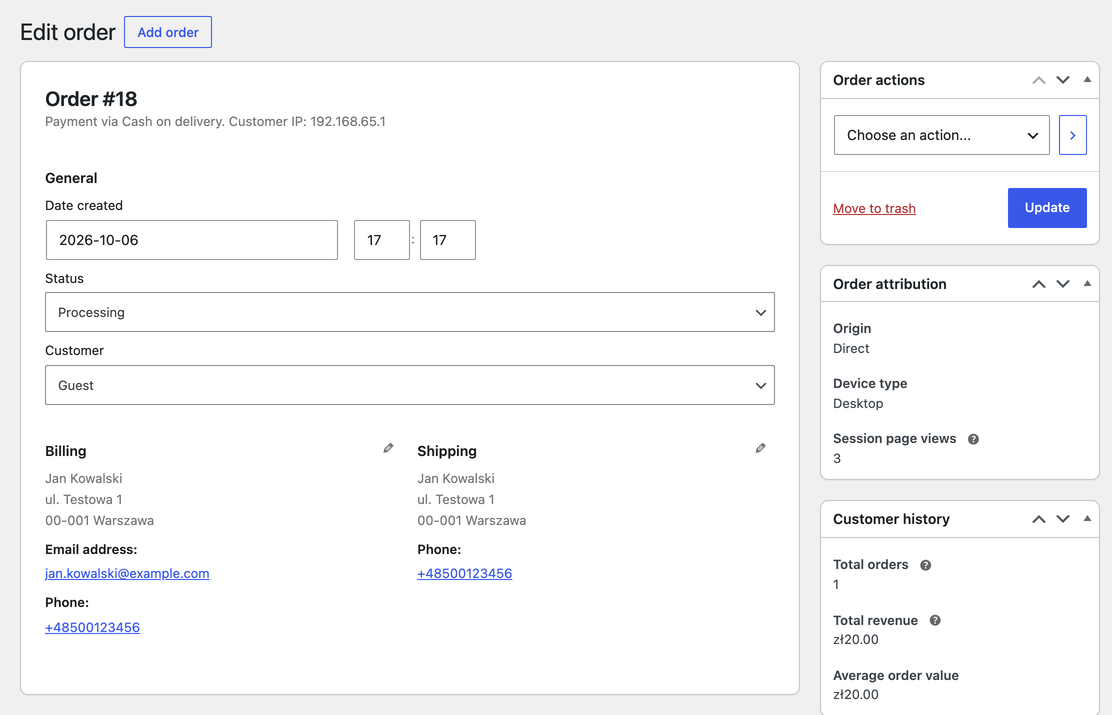Click the Average order value zł20.00

click(x=856, y=694)
